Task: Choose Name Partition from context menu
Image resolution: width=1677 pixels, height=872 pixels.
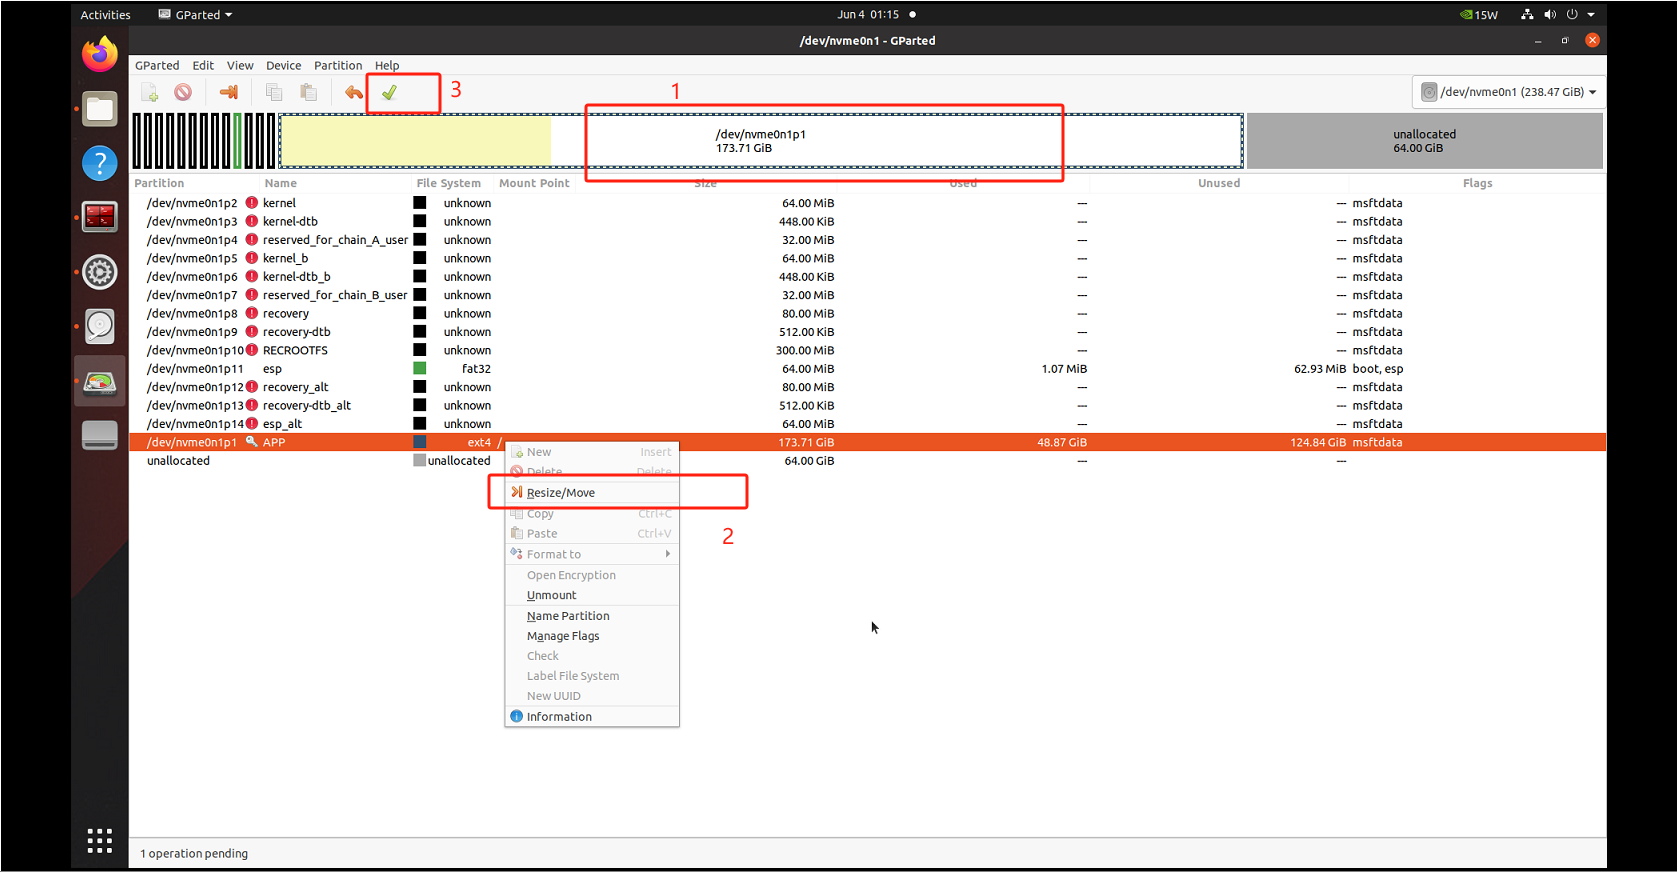Action: click(592, 616)
